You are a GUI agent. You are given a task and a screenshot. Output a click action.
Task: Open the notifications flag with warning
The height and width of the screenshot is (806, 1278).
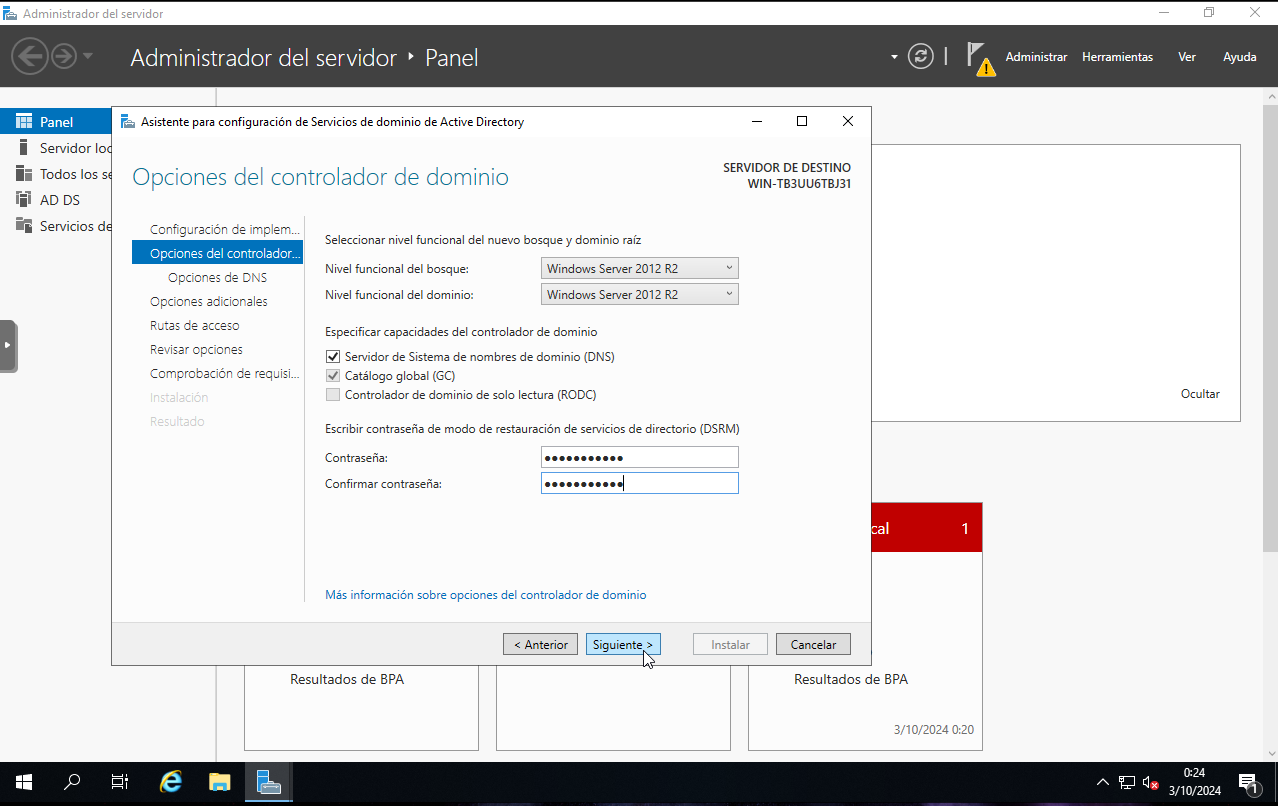(x=980, y=58)
